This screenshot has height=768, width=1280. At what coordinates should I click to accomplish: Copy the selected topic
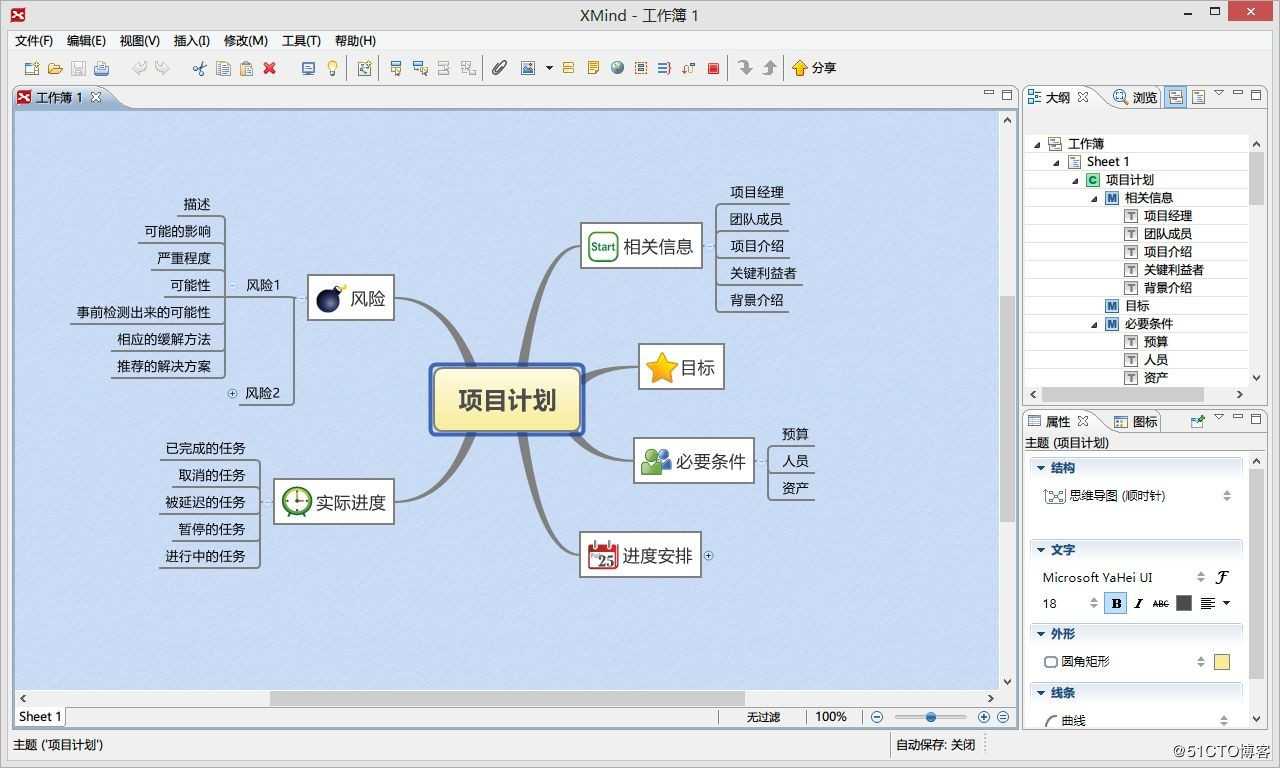pos(223,68)
